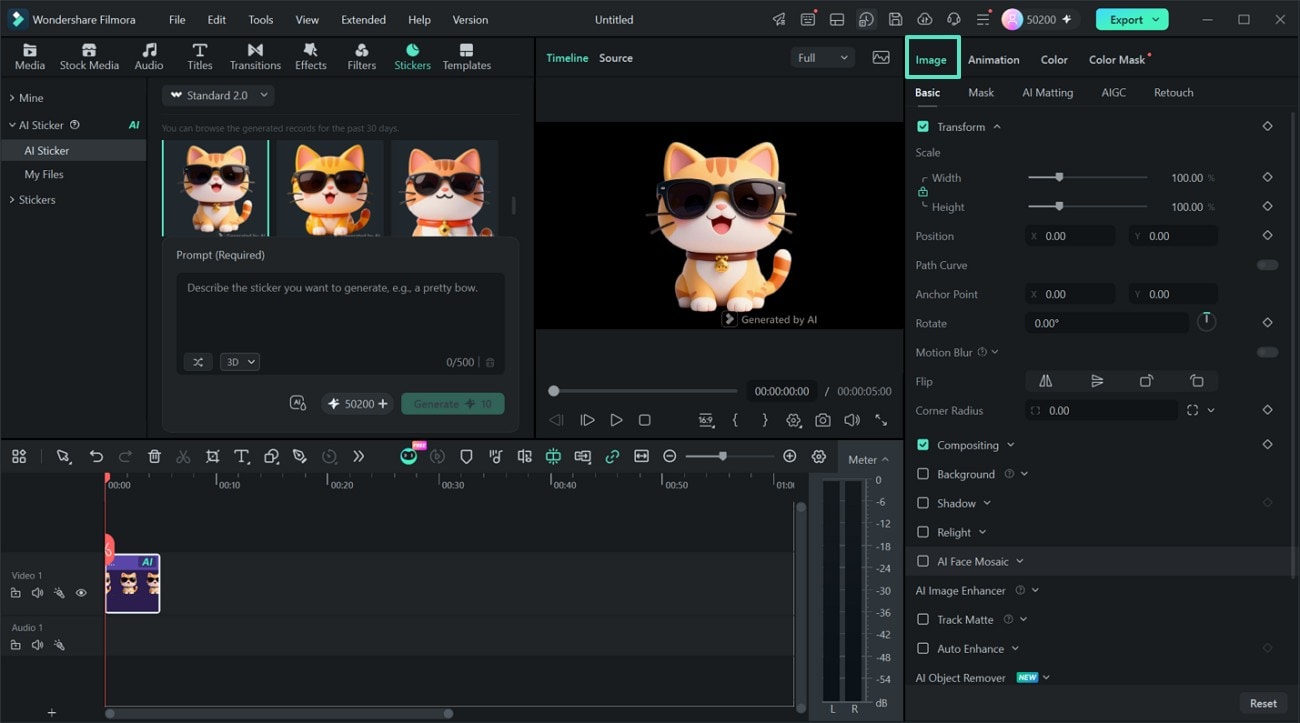Image resolution: width=1300 pixels, height=723 pixels.
Task: Click the shuffle prompt icon
Action: (x=198, y=362)
